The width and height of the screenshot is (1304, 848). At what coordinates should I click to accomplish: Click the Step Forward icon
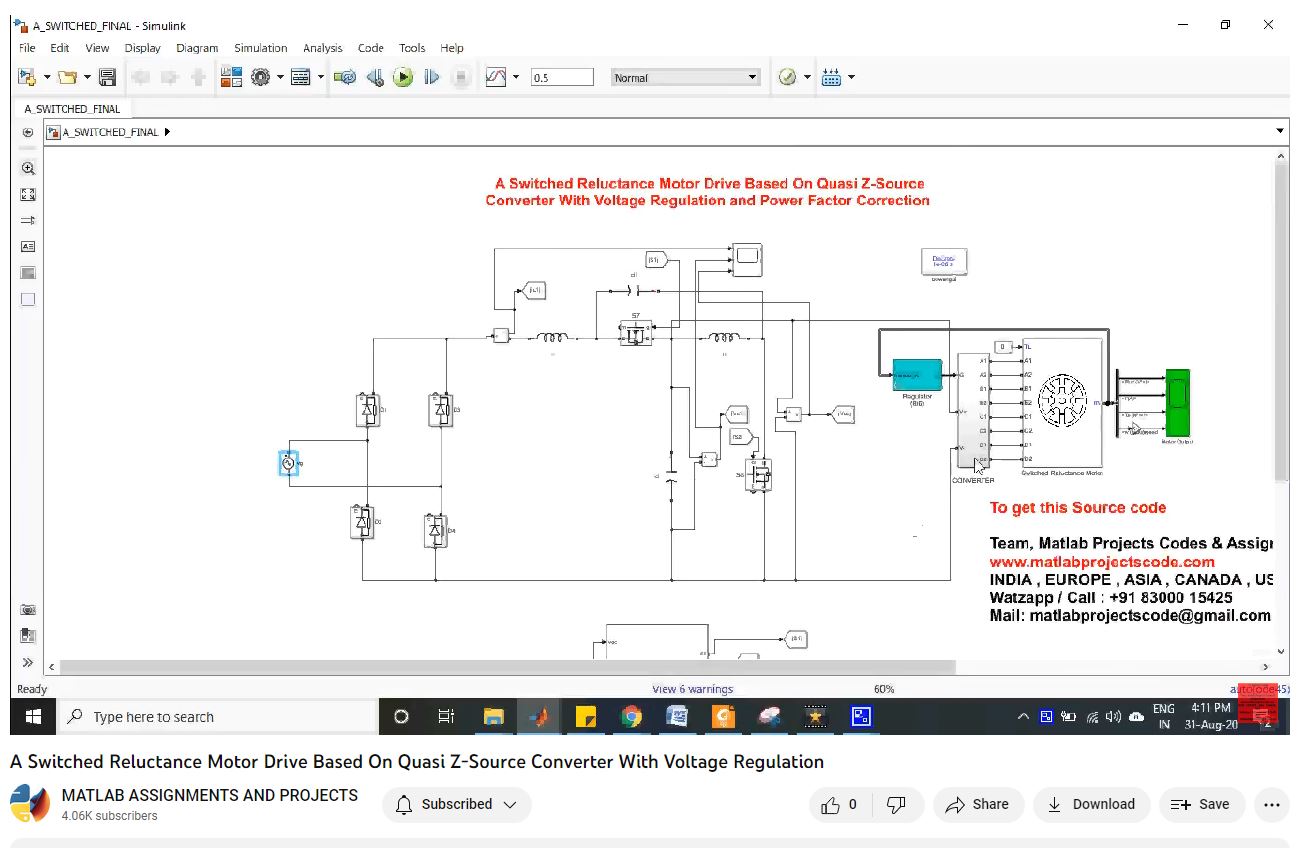coord(432,77)
